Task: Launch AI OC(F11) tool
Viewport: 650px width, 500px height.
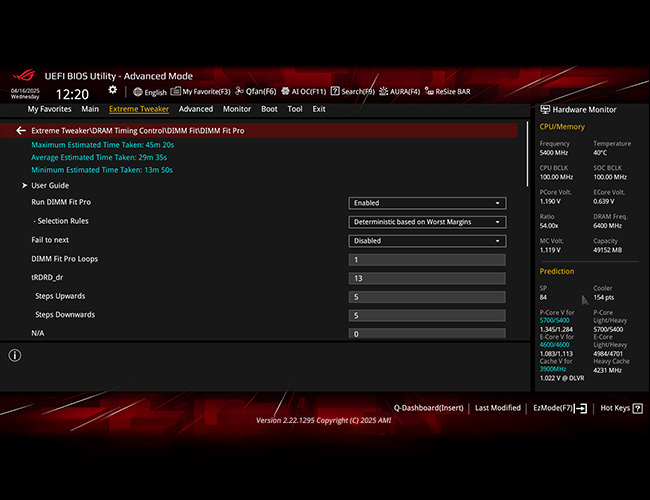Action: click(x=304, y=92)
